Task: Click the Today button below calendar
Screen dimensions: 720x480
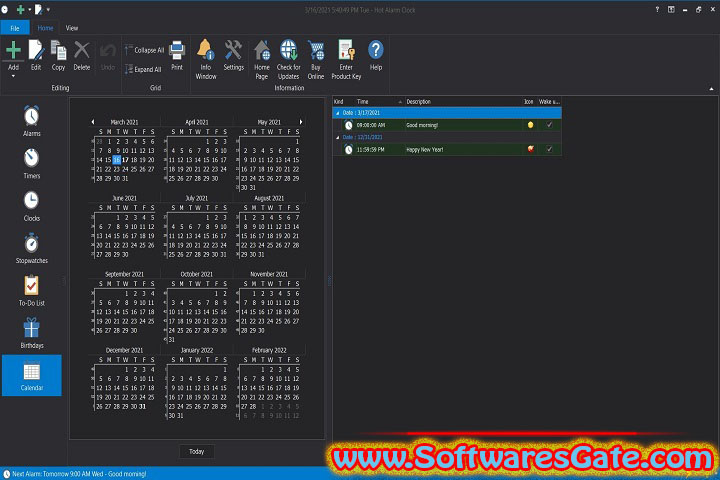Action: click(x=197, y=452)
